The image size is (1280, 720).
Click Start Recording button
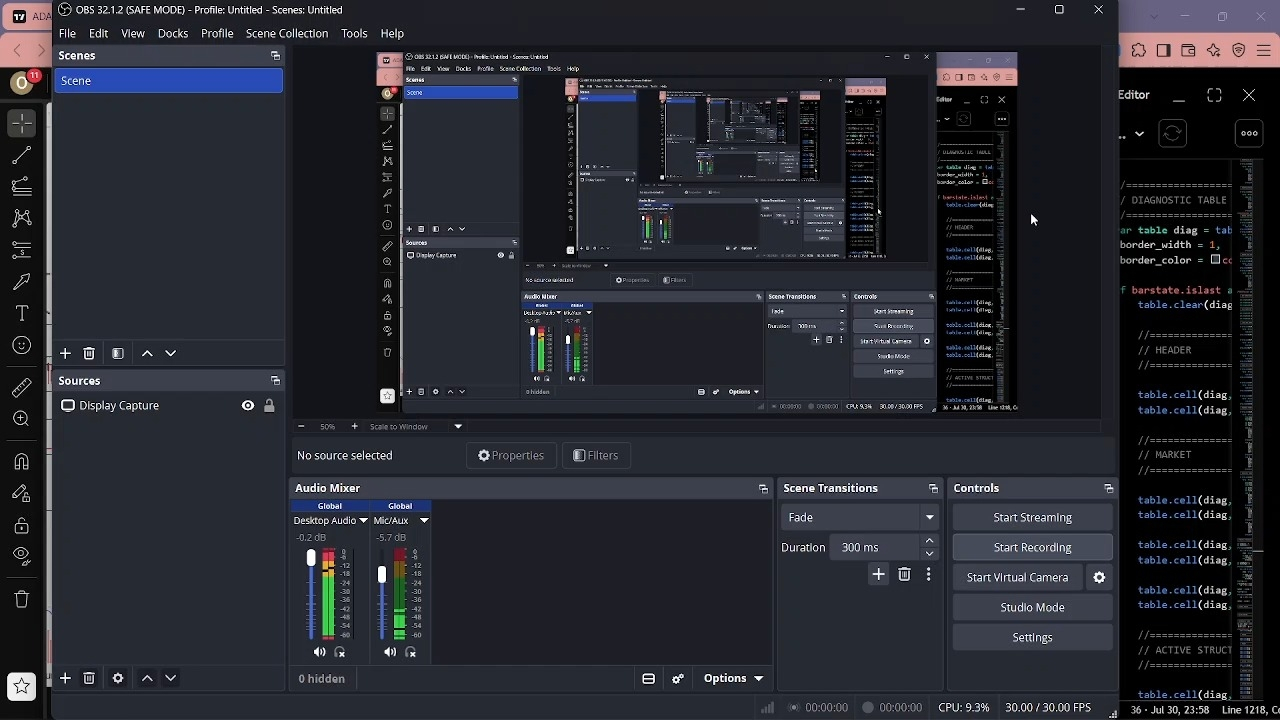(1033, 547)
